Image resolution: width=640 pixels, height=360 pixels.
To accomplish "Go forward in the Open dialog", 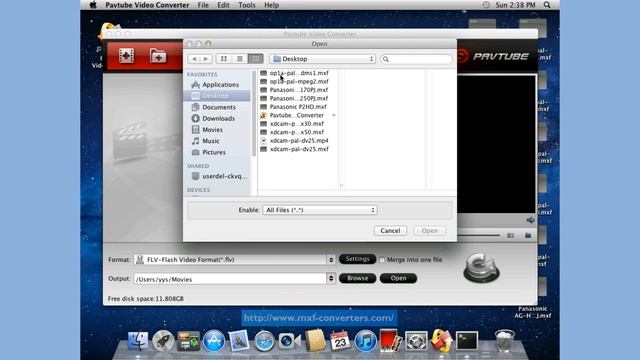I will (206, 59).
